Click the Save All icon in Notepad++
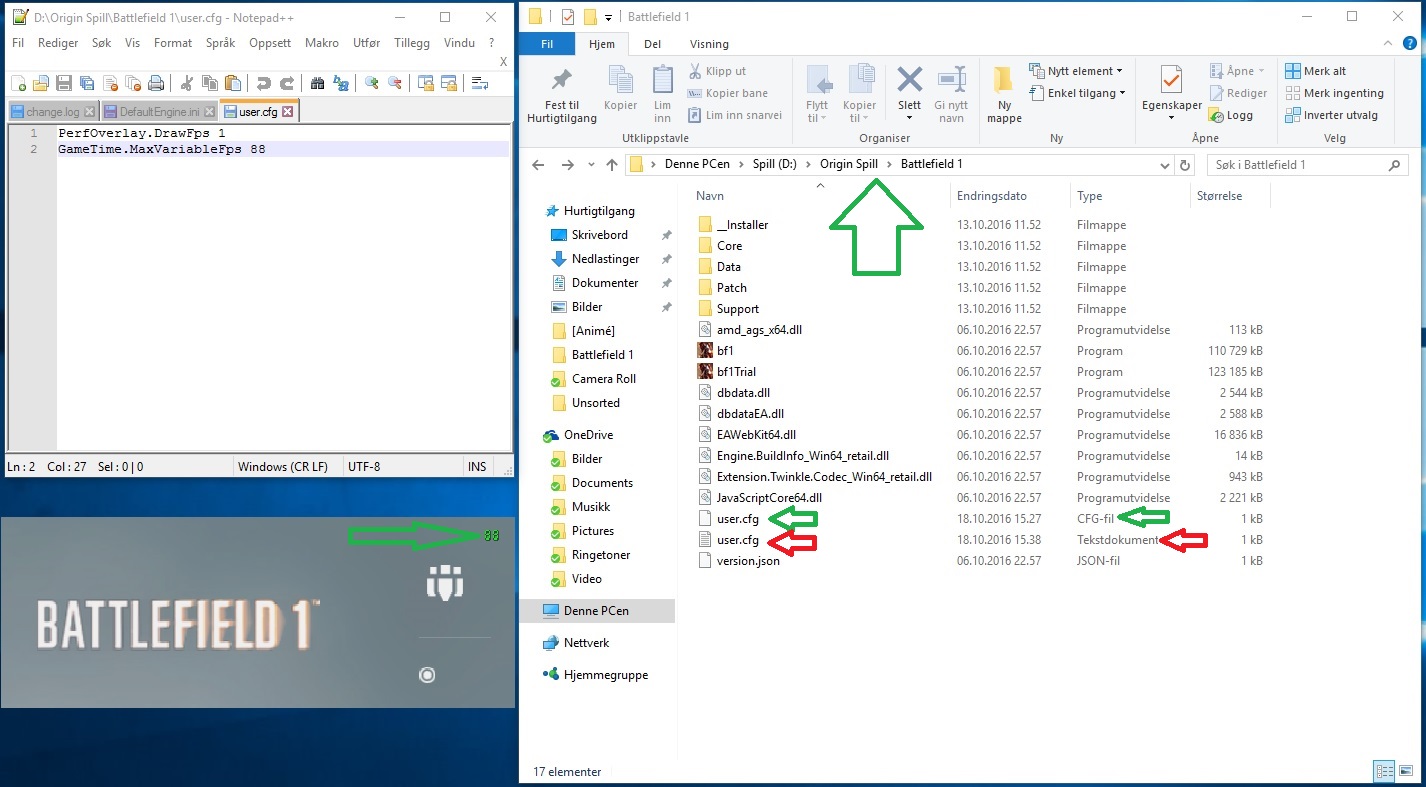Image resolution: width=1426 pixels, height=787 pixels. 87,83
